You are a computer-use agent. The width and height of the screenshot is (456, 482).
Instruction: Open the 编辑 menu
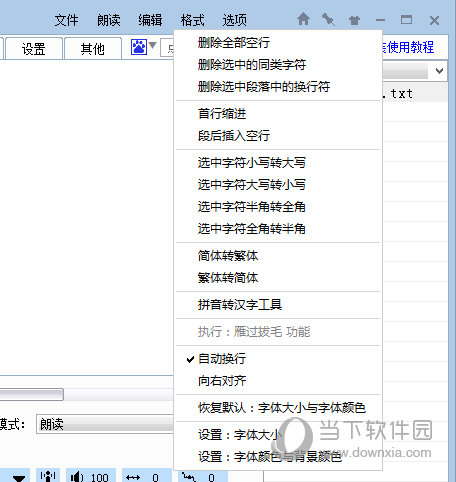[150, 20]
